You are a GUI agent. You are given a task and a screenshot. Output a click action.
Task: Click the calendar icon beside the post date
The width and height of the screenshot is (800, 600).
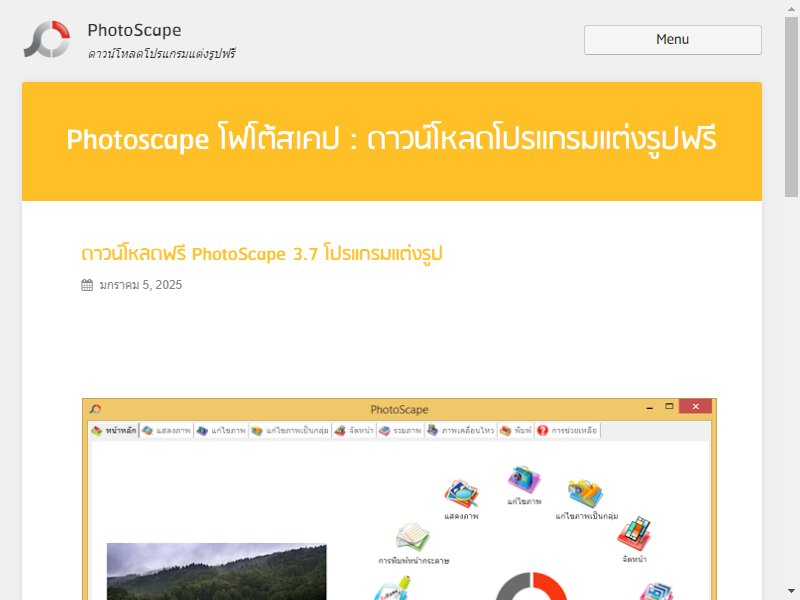[x=87, y=285]
